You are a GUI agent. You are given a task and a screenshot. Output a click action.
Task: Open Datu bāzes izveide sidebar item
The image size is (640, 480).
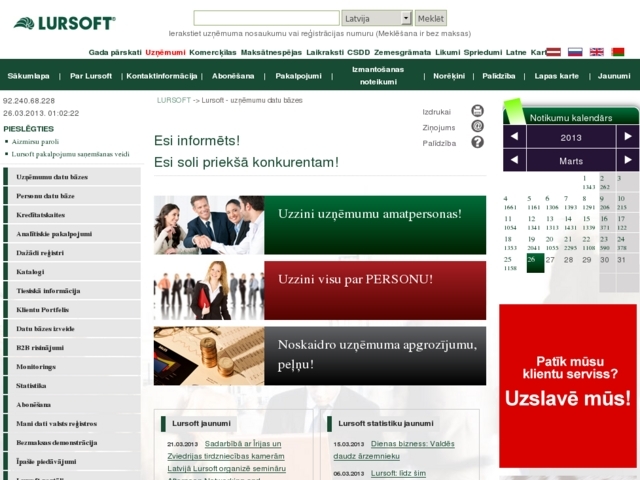[x=72, y=329]
